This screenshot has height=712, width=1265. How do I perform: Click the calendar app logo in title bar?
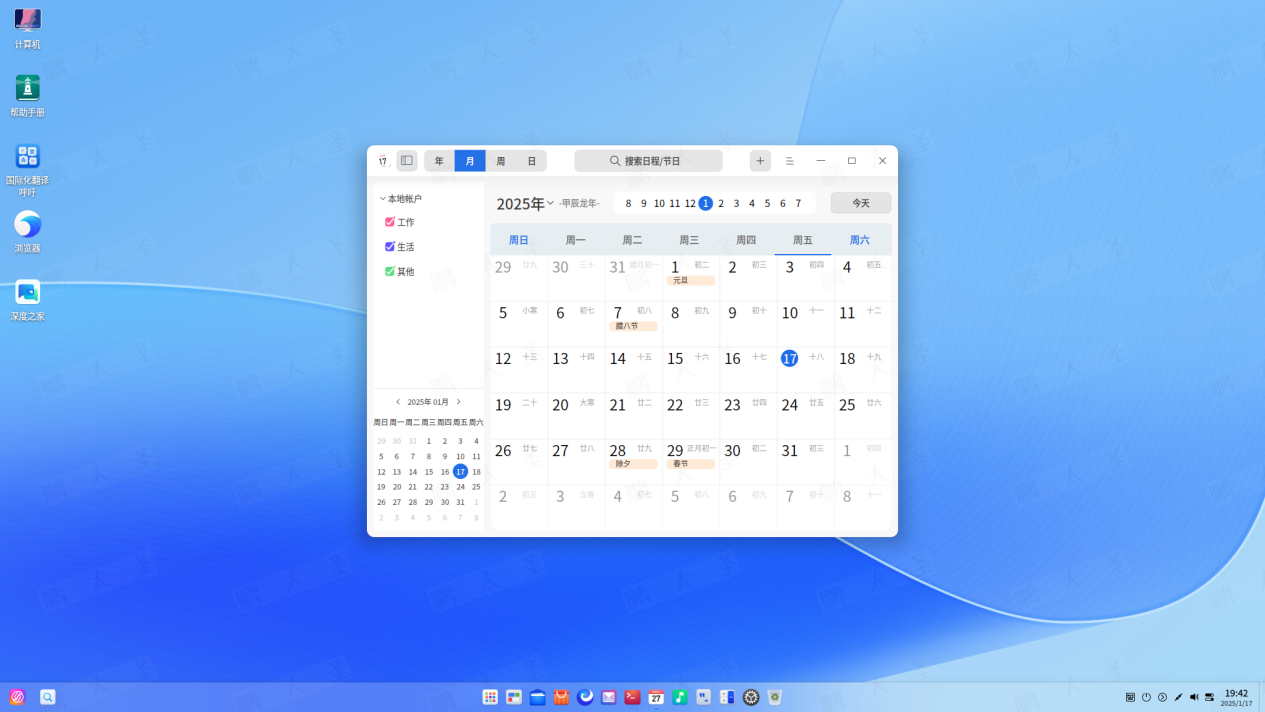382,161
